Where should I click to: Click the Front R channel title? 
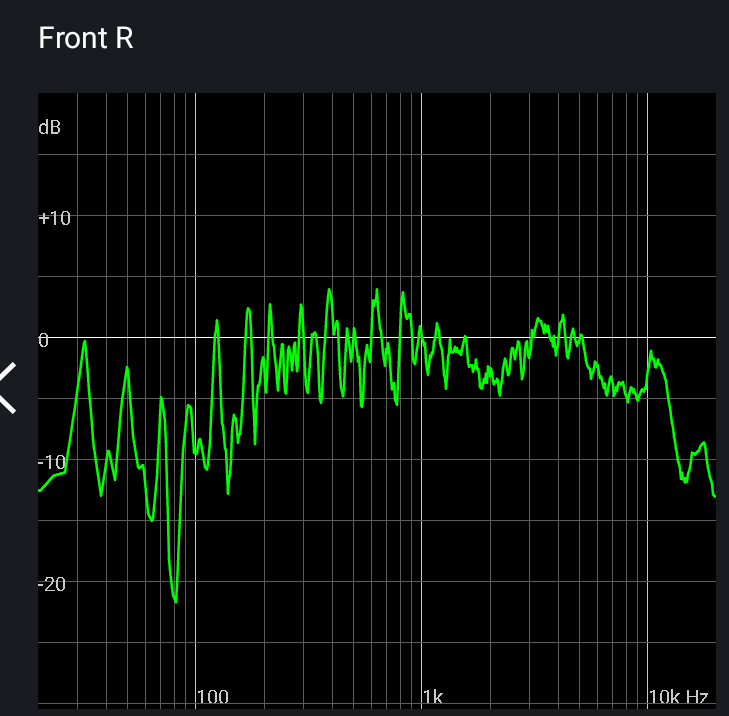(x=86, y=38)
